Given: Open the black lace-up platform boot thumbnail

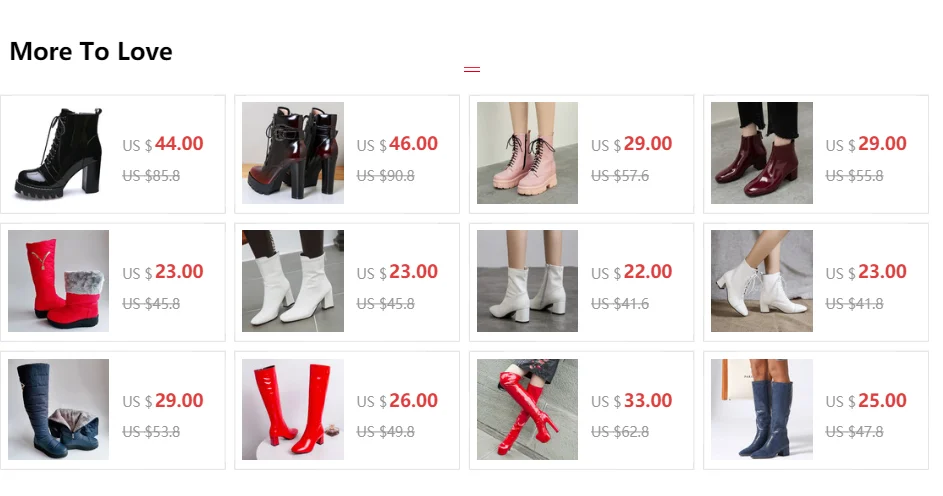Looking at the screenshot, I should click(58, 153).
